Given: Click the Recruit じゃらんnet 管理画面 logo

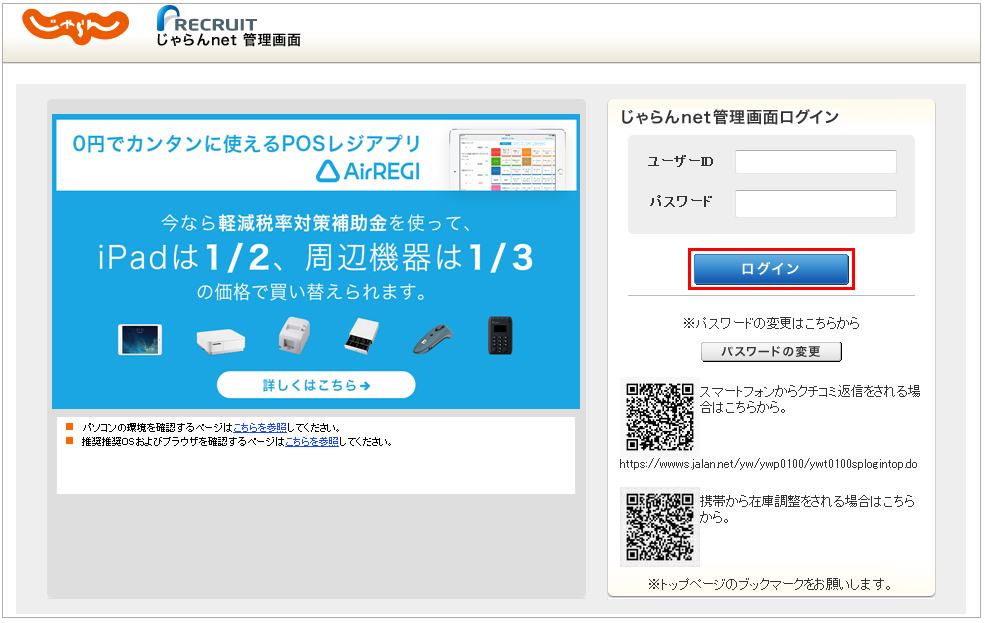Looking at the screenshot, I should tap(228, 29).
